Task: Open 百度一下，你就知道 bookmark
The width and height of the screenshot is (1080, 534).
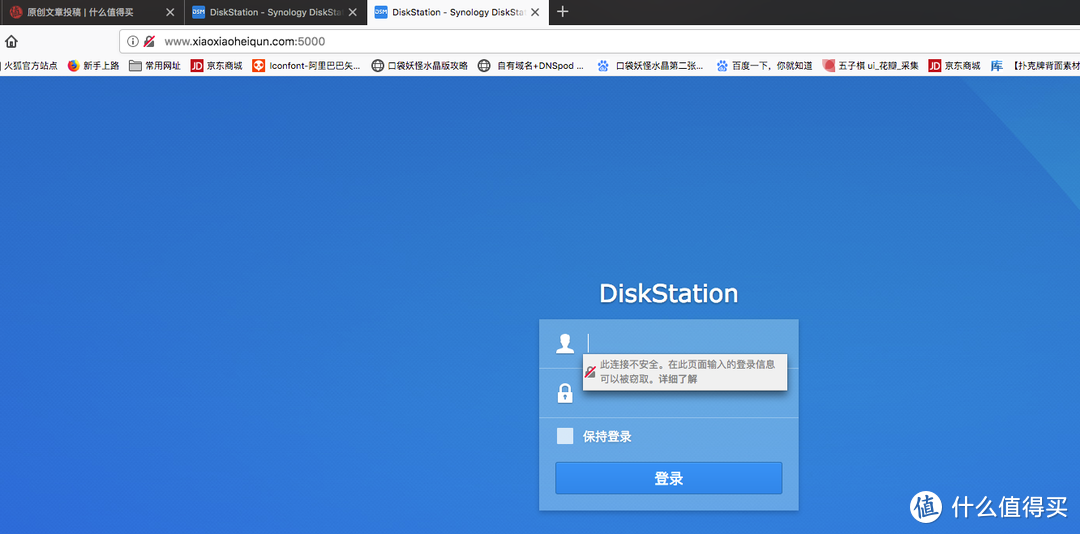Action: pos(764,66)
